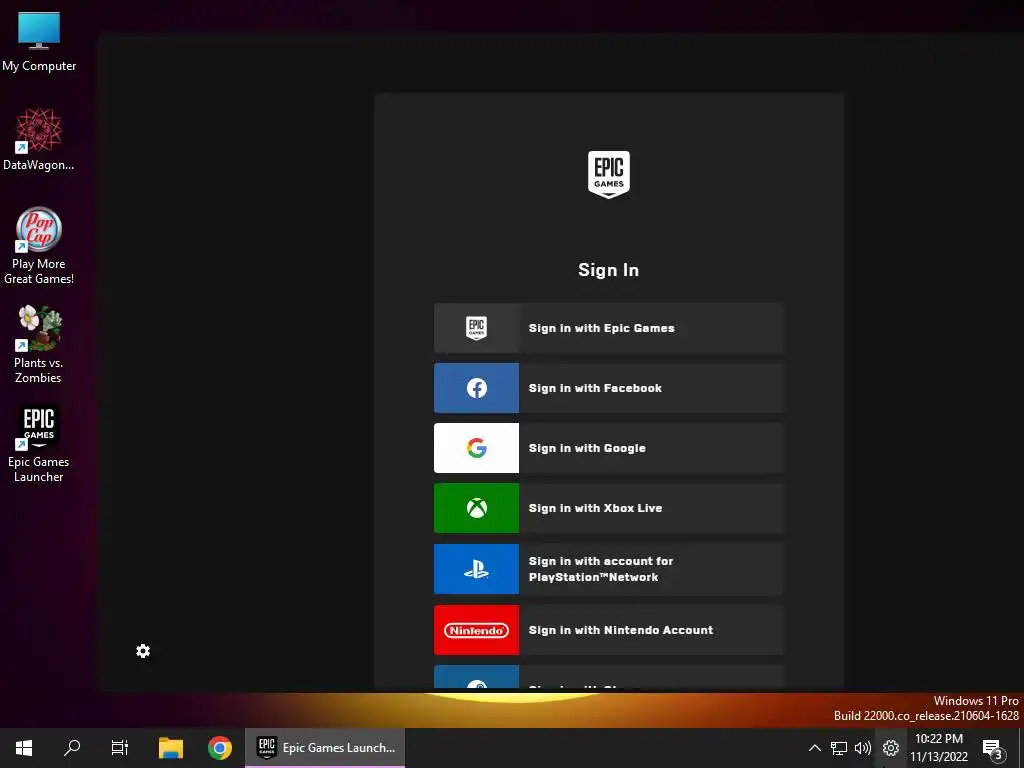The height and width of the screenshot is (768, 1024).
Task: Select Epic Games Launcher desktop shortcut
Action: point(39,444)
